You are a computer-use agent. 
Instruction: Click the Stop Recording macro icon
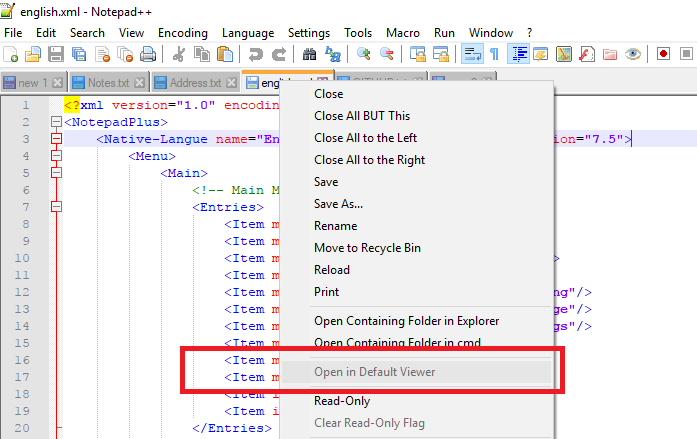click(x=686, y=54)
